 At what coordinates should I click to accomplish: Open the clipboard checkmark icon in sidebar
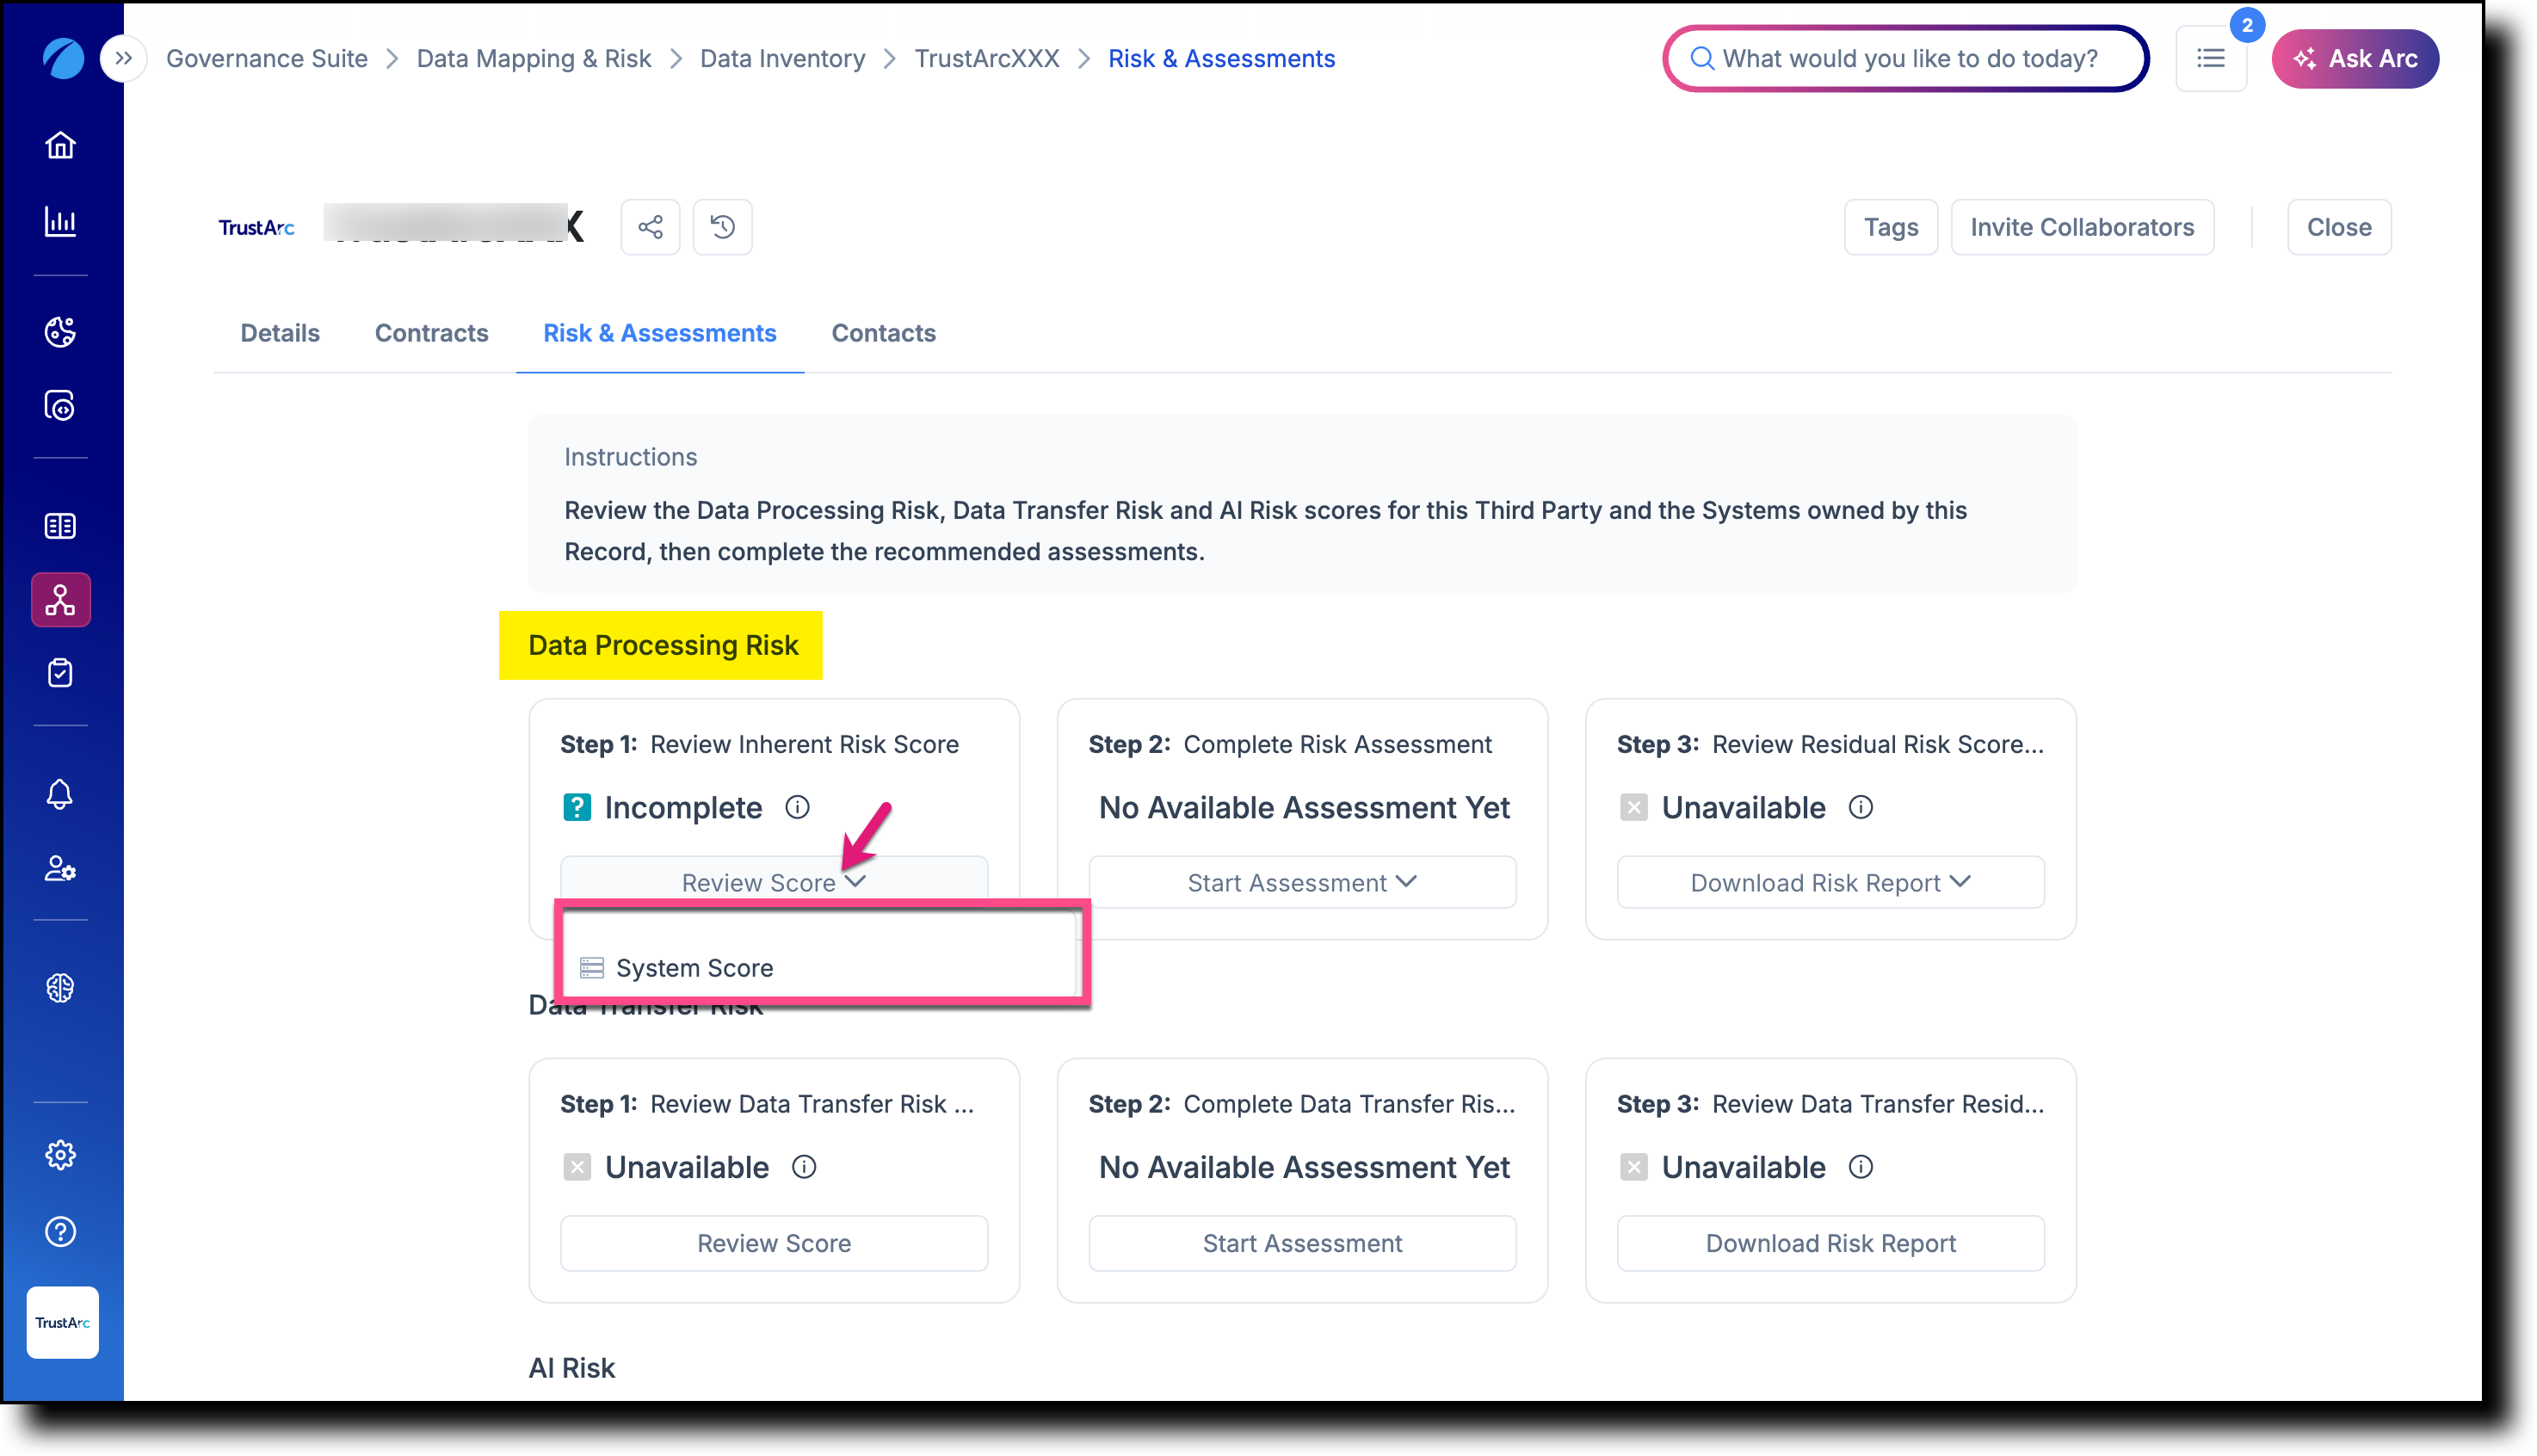(x=60, y=673)
